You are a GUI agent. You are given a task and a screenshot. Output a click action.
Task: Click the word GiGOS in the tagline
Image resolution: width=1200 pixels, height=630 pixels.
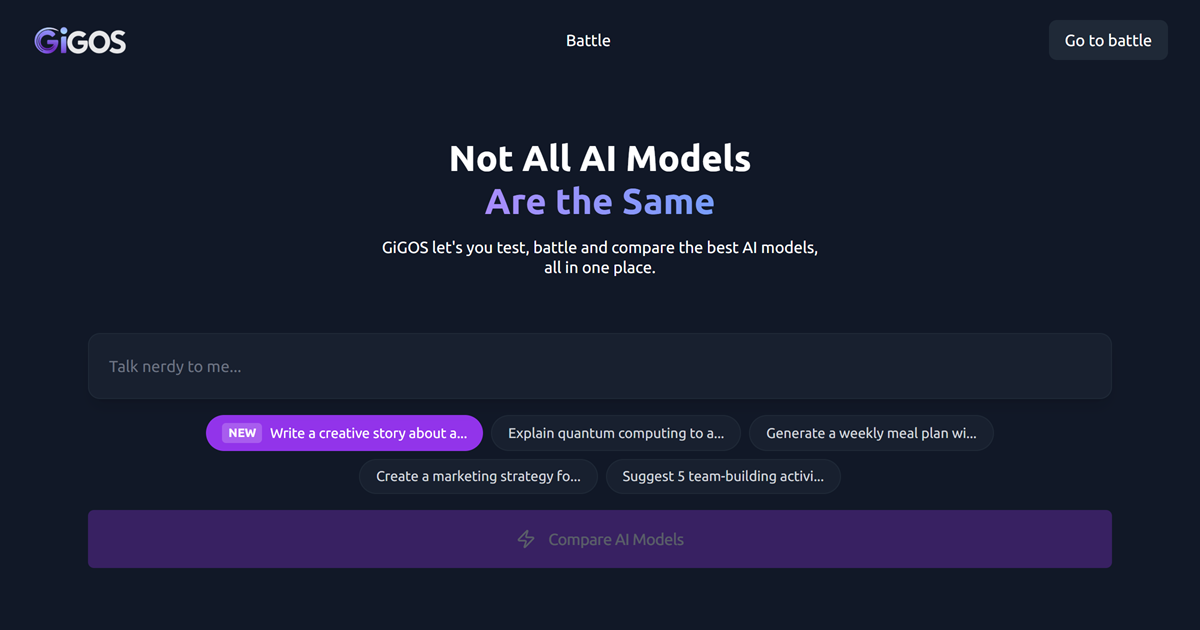[404, 247]
